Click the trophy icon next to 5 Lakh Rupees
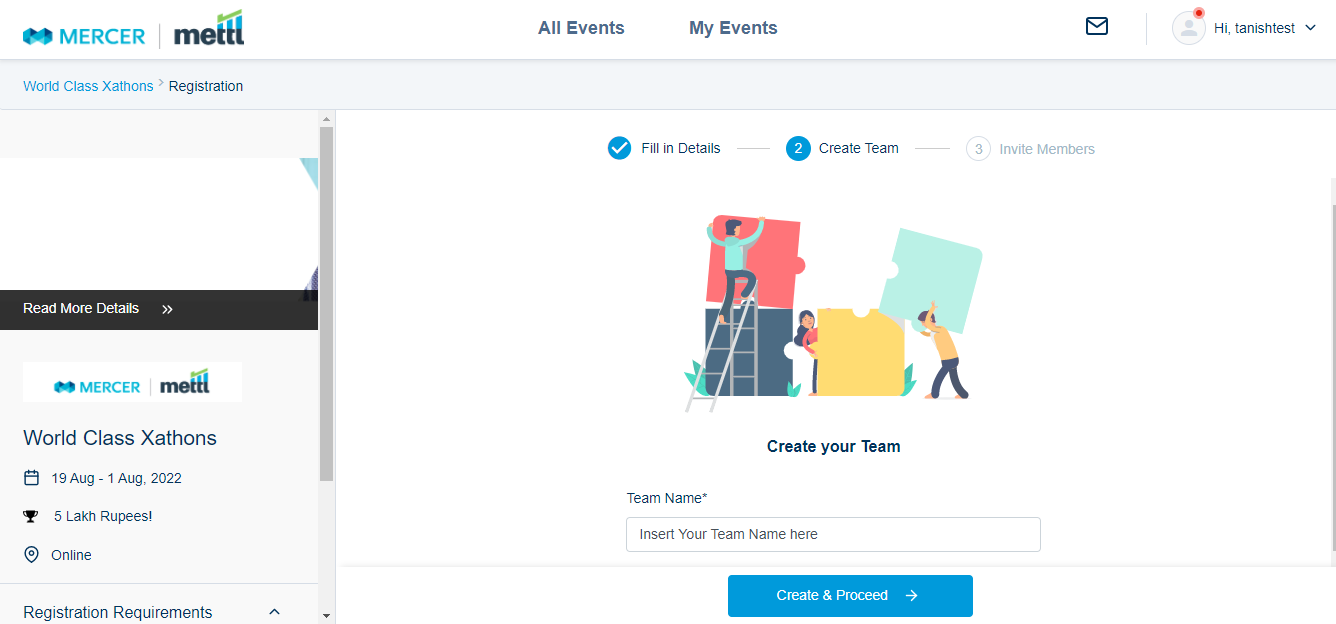 tap(31, 516)
